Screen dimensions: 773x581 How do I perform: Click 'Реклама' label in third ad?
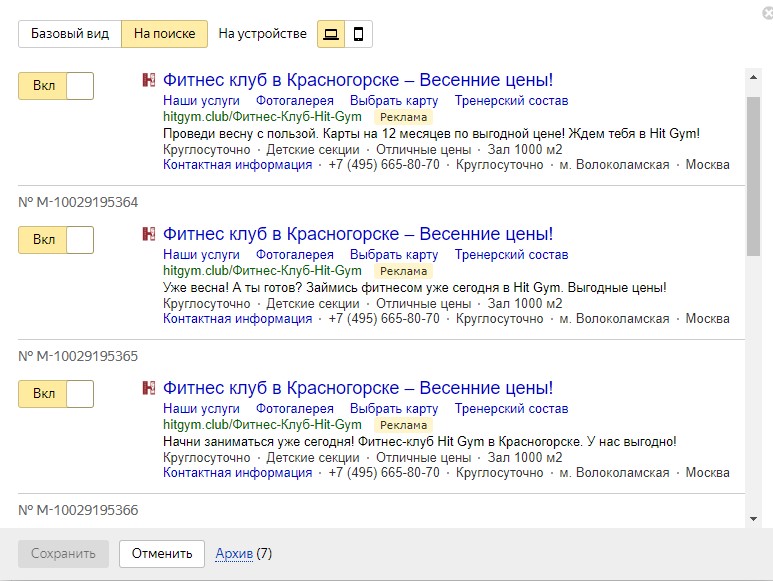403,425
